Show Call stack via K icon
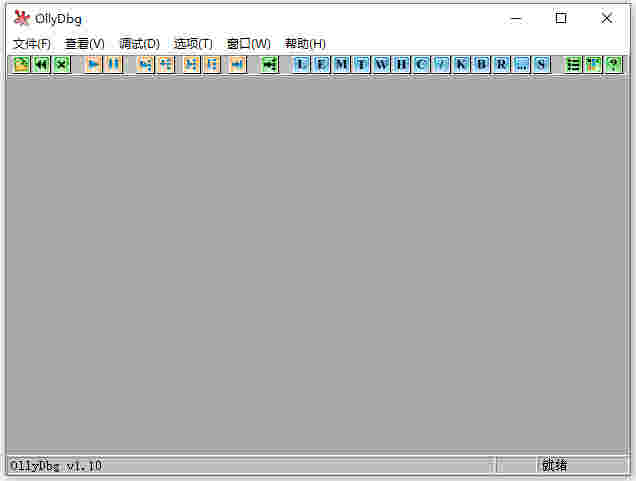 coord(461,64)
